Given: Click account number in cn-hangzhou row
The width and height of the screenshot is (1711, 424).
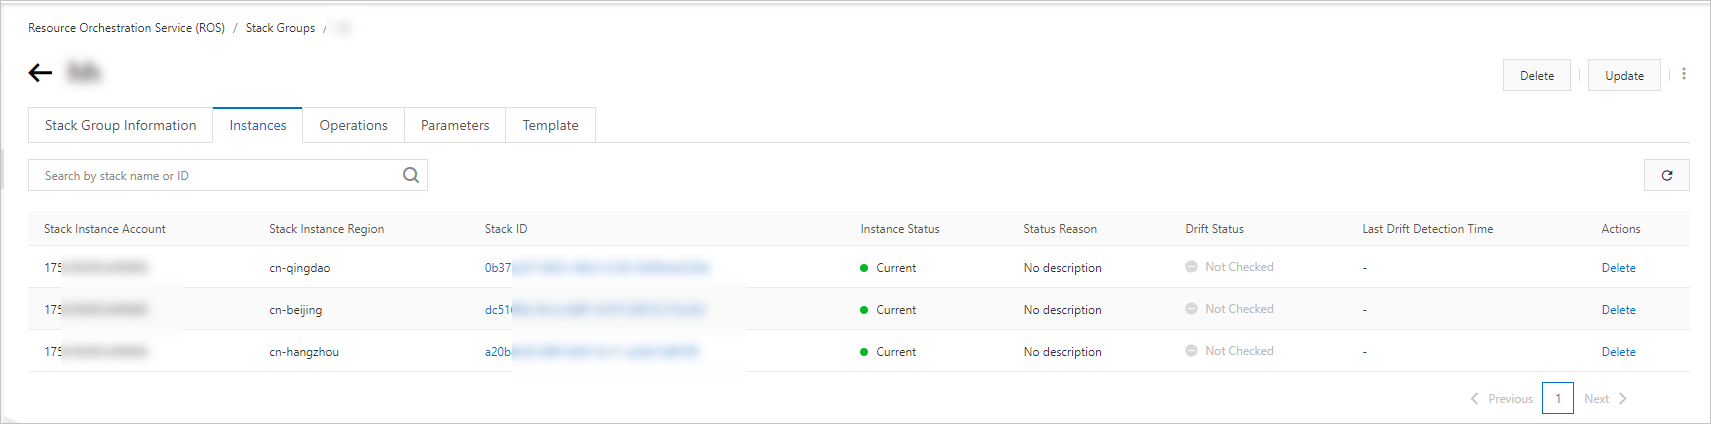Looking at the screenshot, I should pyautogui.click(x=96, y=352).
